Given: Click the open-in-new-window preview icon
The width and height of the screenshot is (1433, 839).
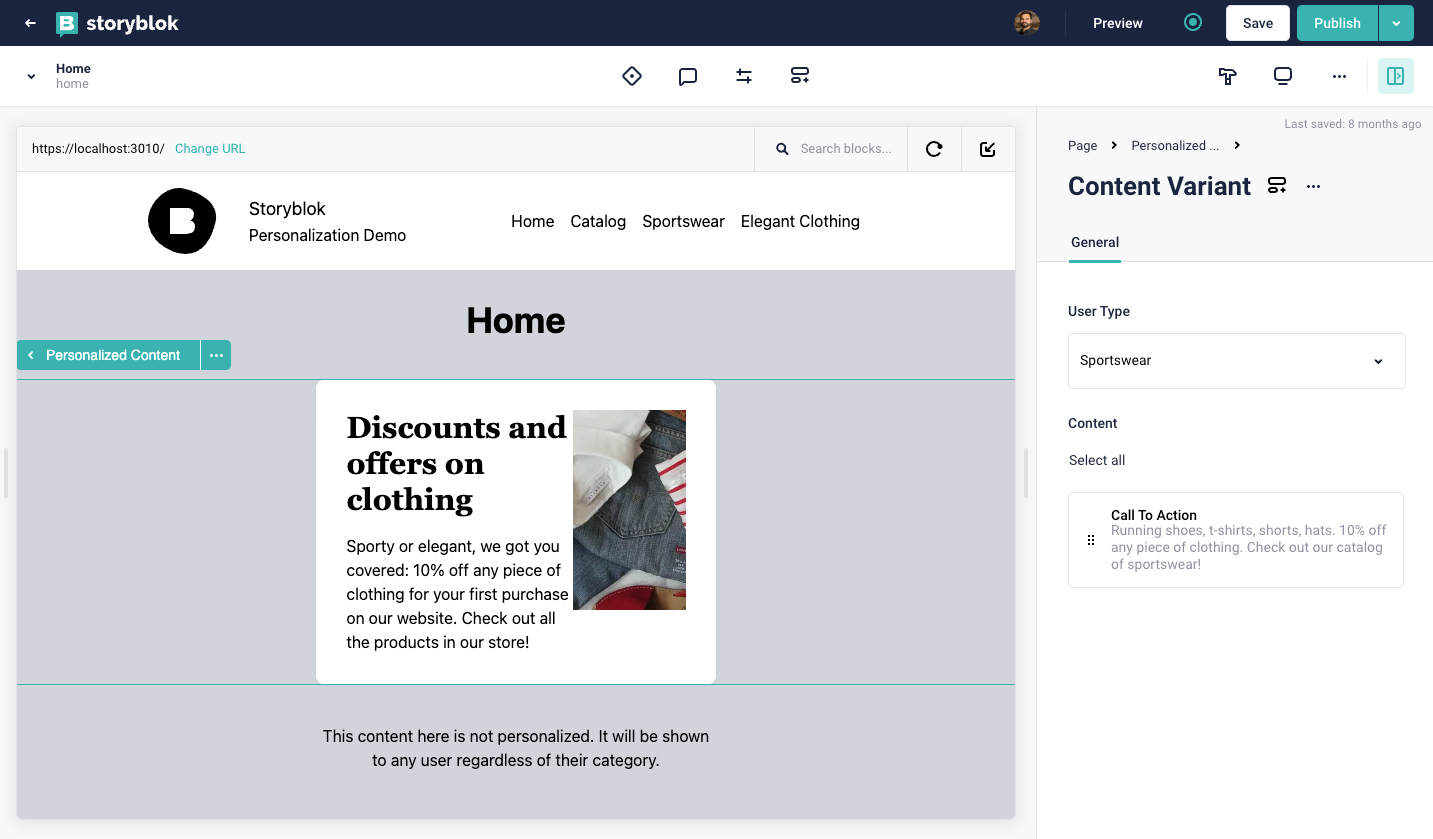Looking at the screenshot, I should (x=988, y=149).
